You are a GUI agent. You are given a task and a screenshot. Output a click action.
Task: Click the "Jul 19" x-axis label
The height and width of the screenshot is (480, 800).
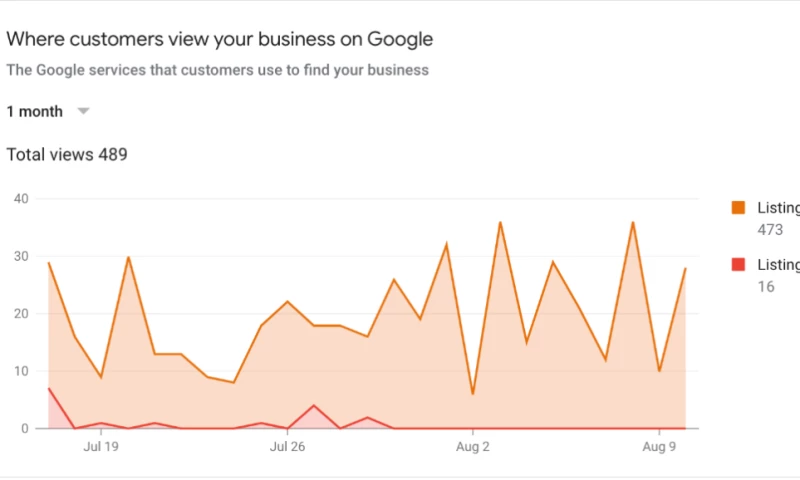click(x=101, y=446)
